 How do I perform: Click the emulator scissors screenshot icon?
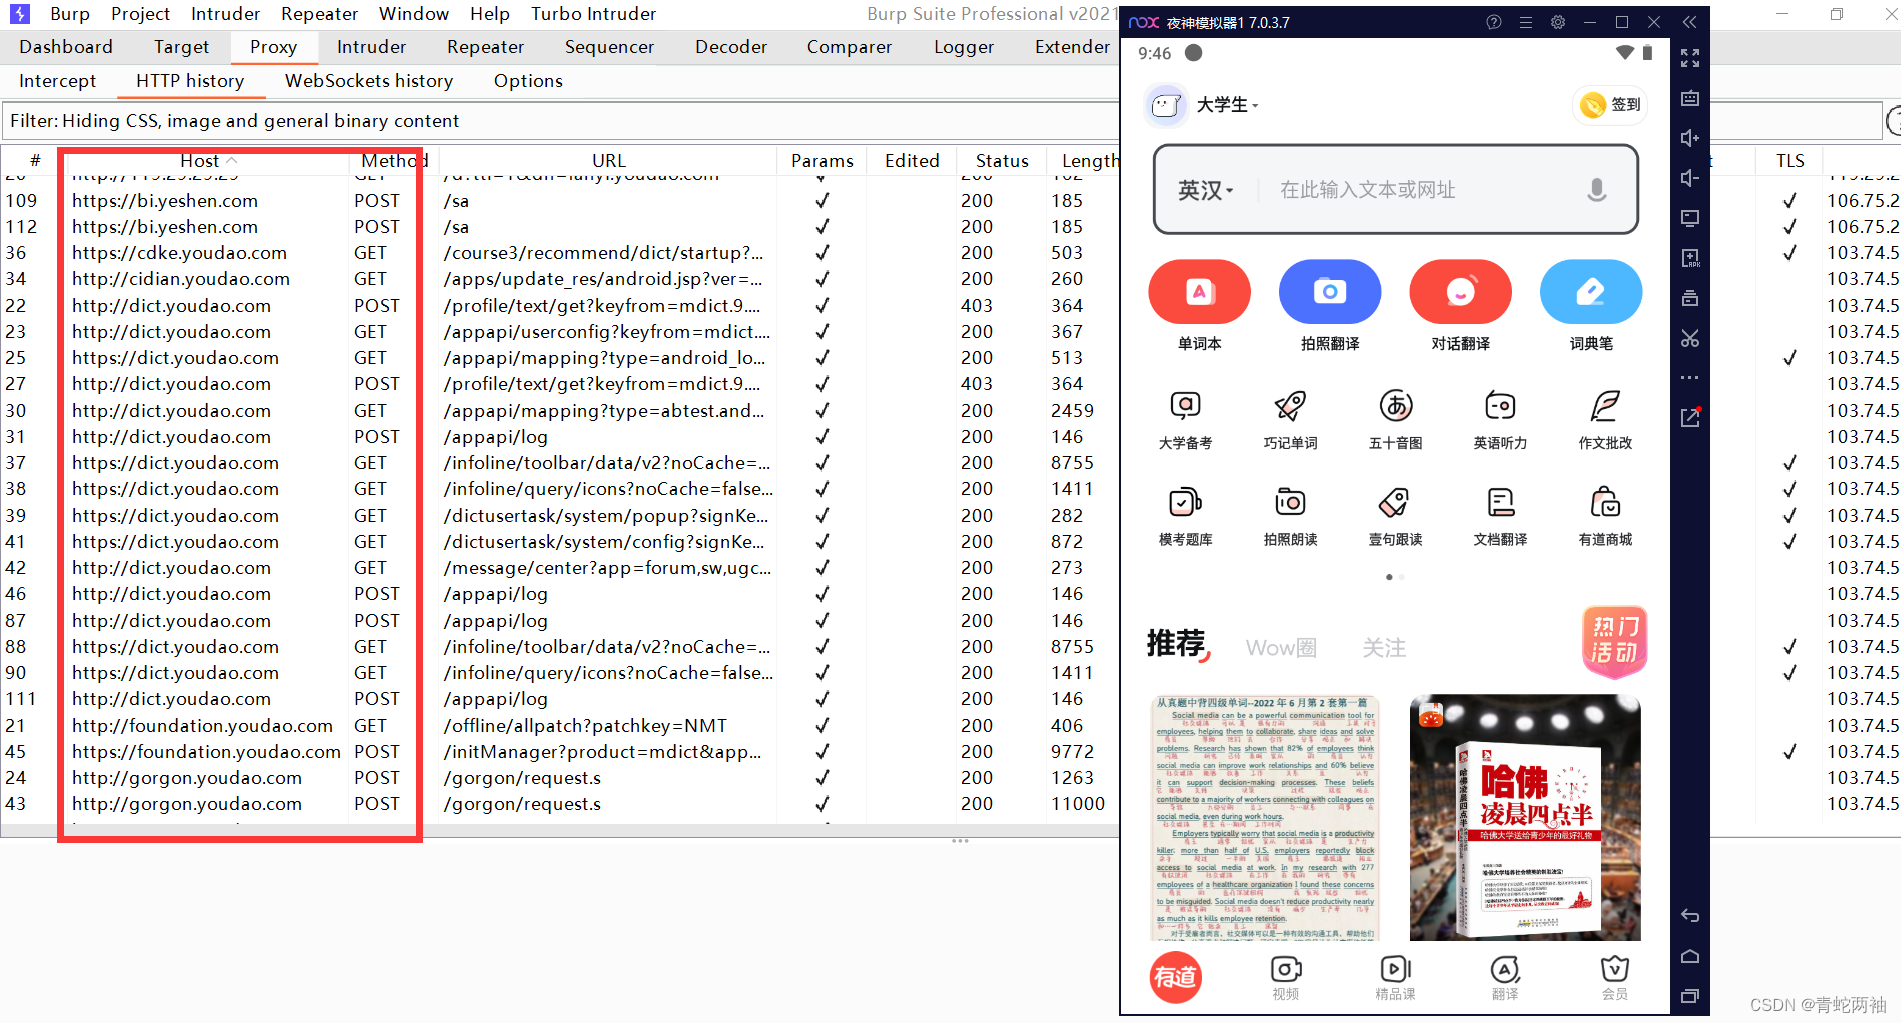(1690, 338)
